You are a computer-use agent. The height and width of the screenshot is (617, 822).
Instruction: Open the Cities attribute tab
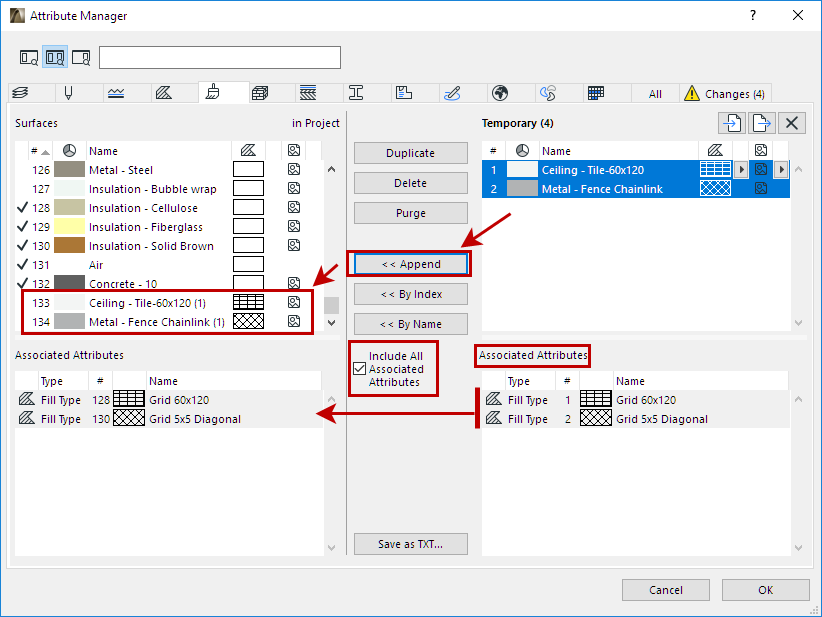click(500, 93)
